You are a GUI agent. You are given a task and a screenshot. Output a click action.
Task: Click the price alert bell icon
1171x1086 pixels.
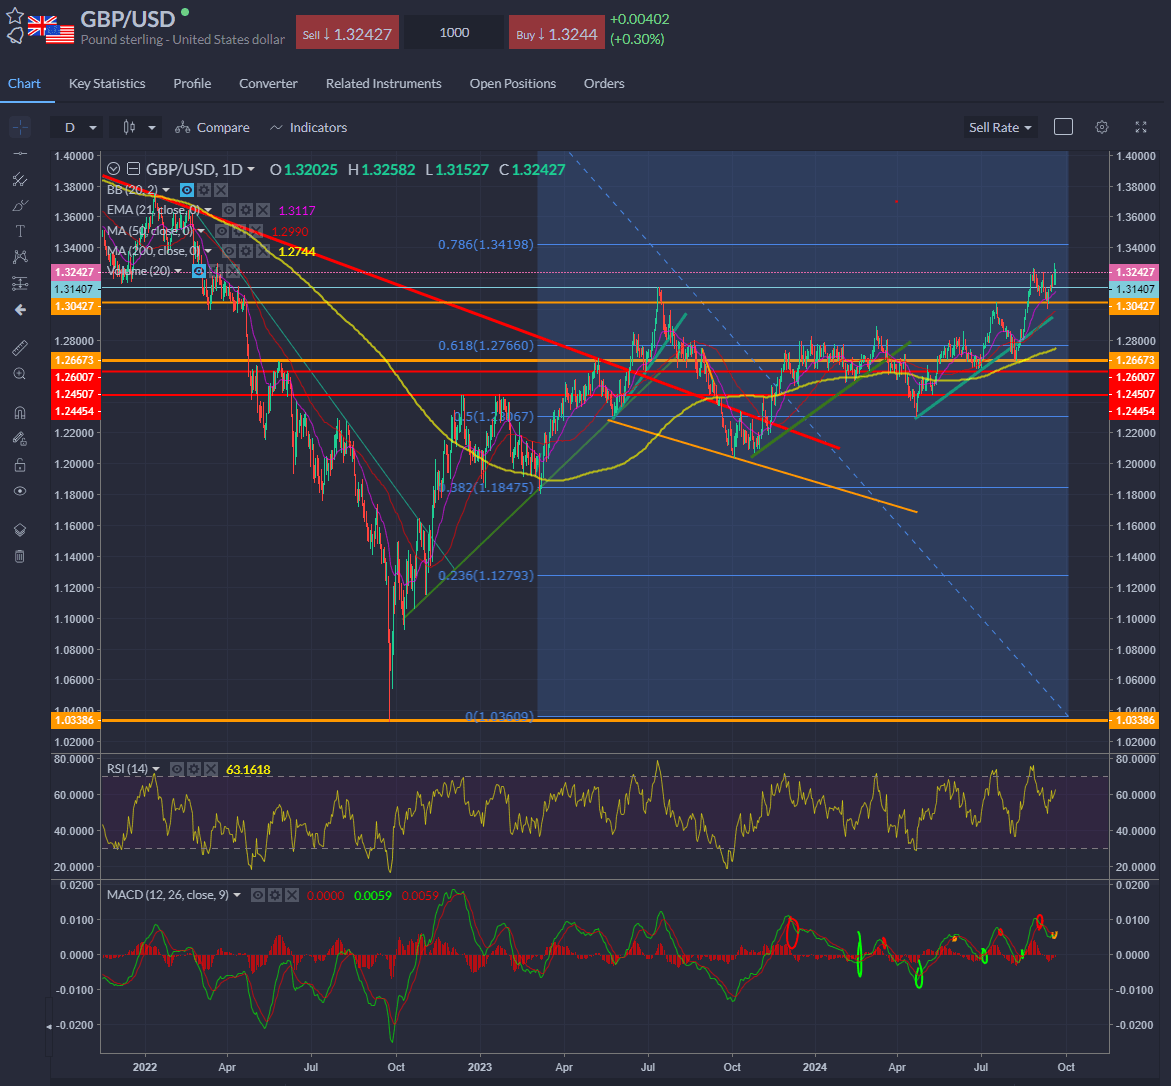pos(15,35)
